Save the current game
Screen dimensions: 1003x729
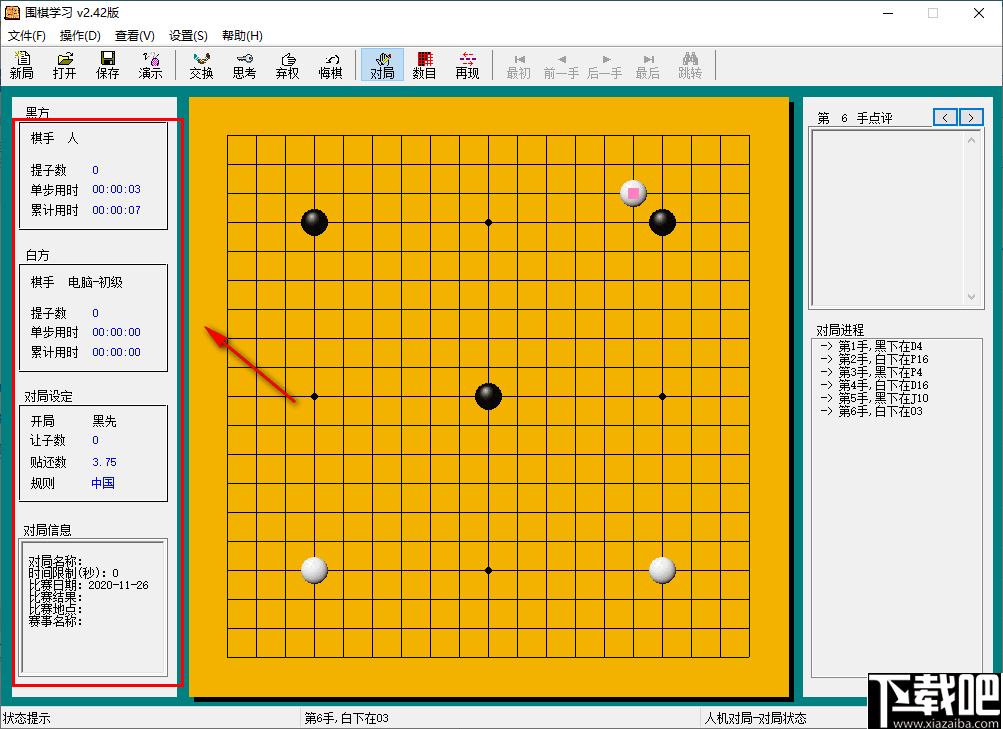(107, 66)
